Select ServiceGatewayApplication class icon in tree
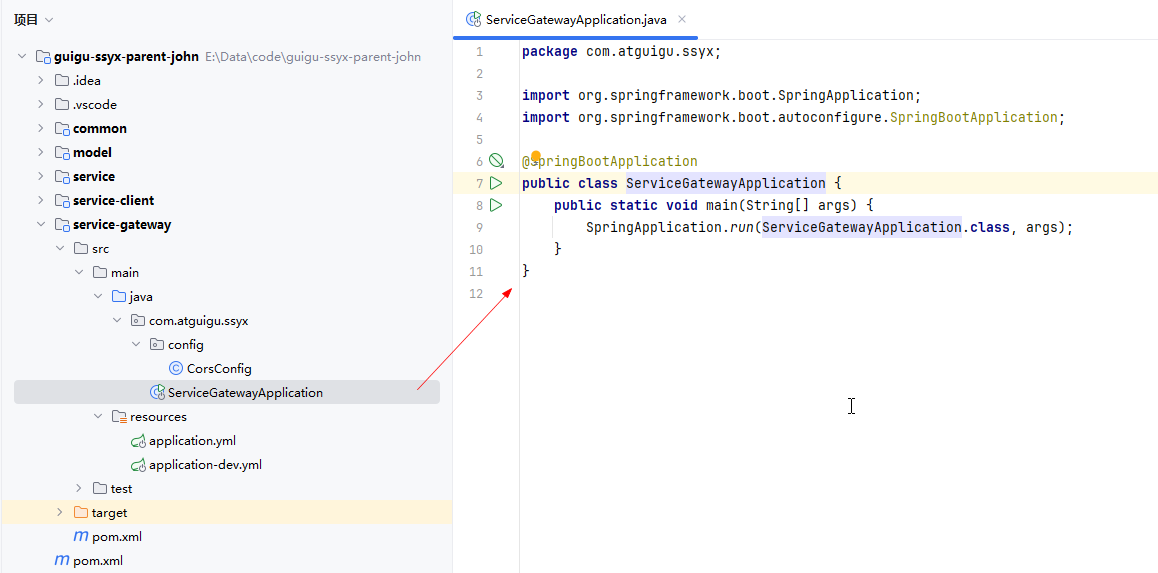1158x573 pixels. click(157, 393)
